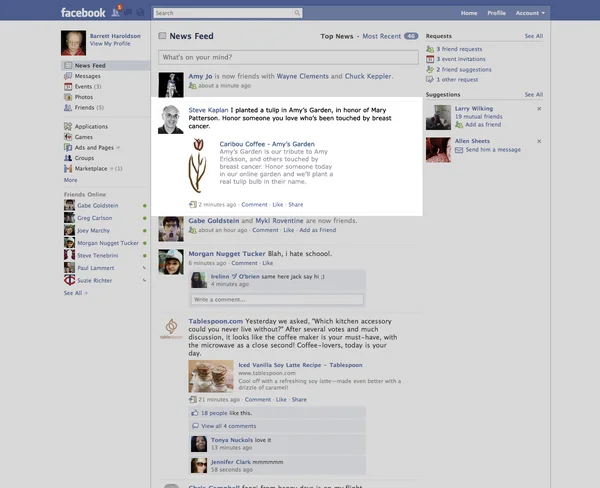
Task: Open Steve Kaplan's profile link
Action: tap(208, 110)
